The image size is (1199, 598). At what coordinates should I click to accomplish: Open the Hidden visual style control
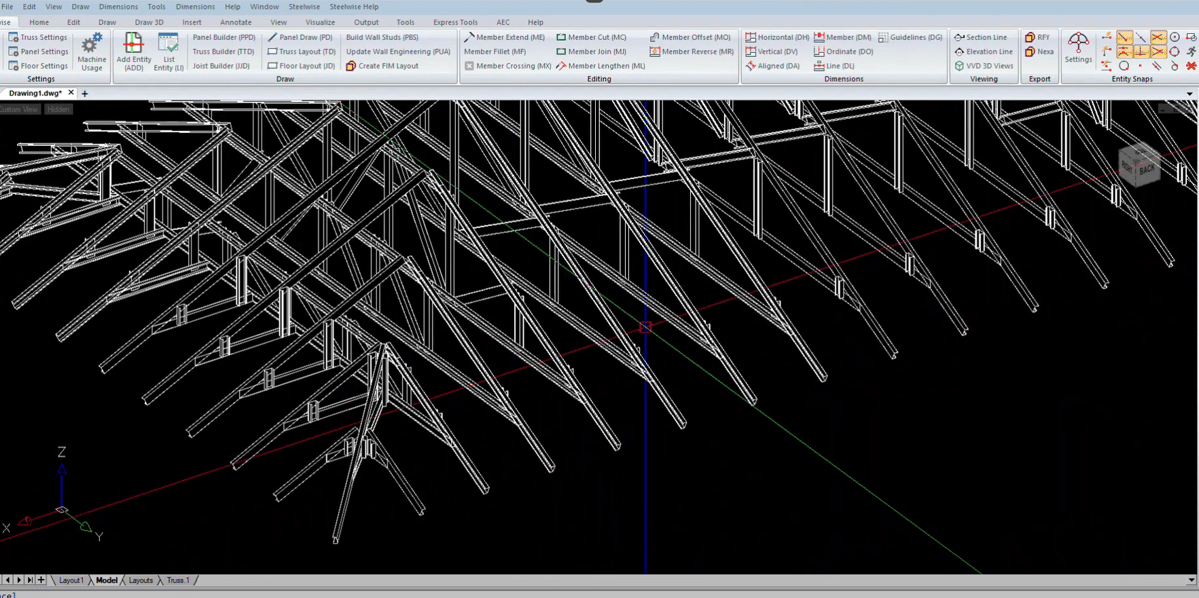click(59, 108)
